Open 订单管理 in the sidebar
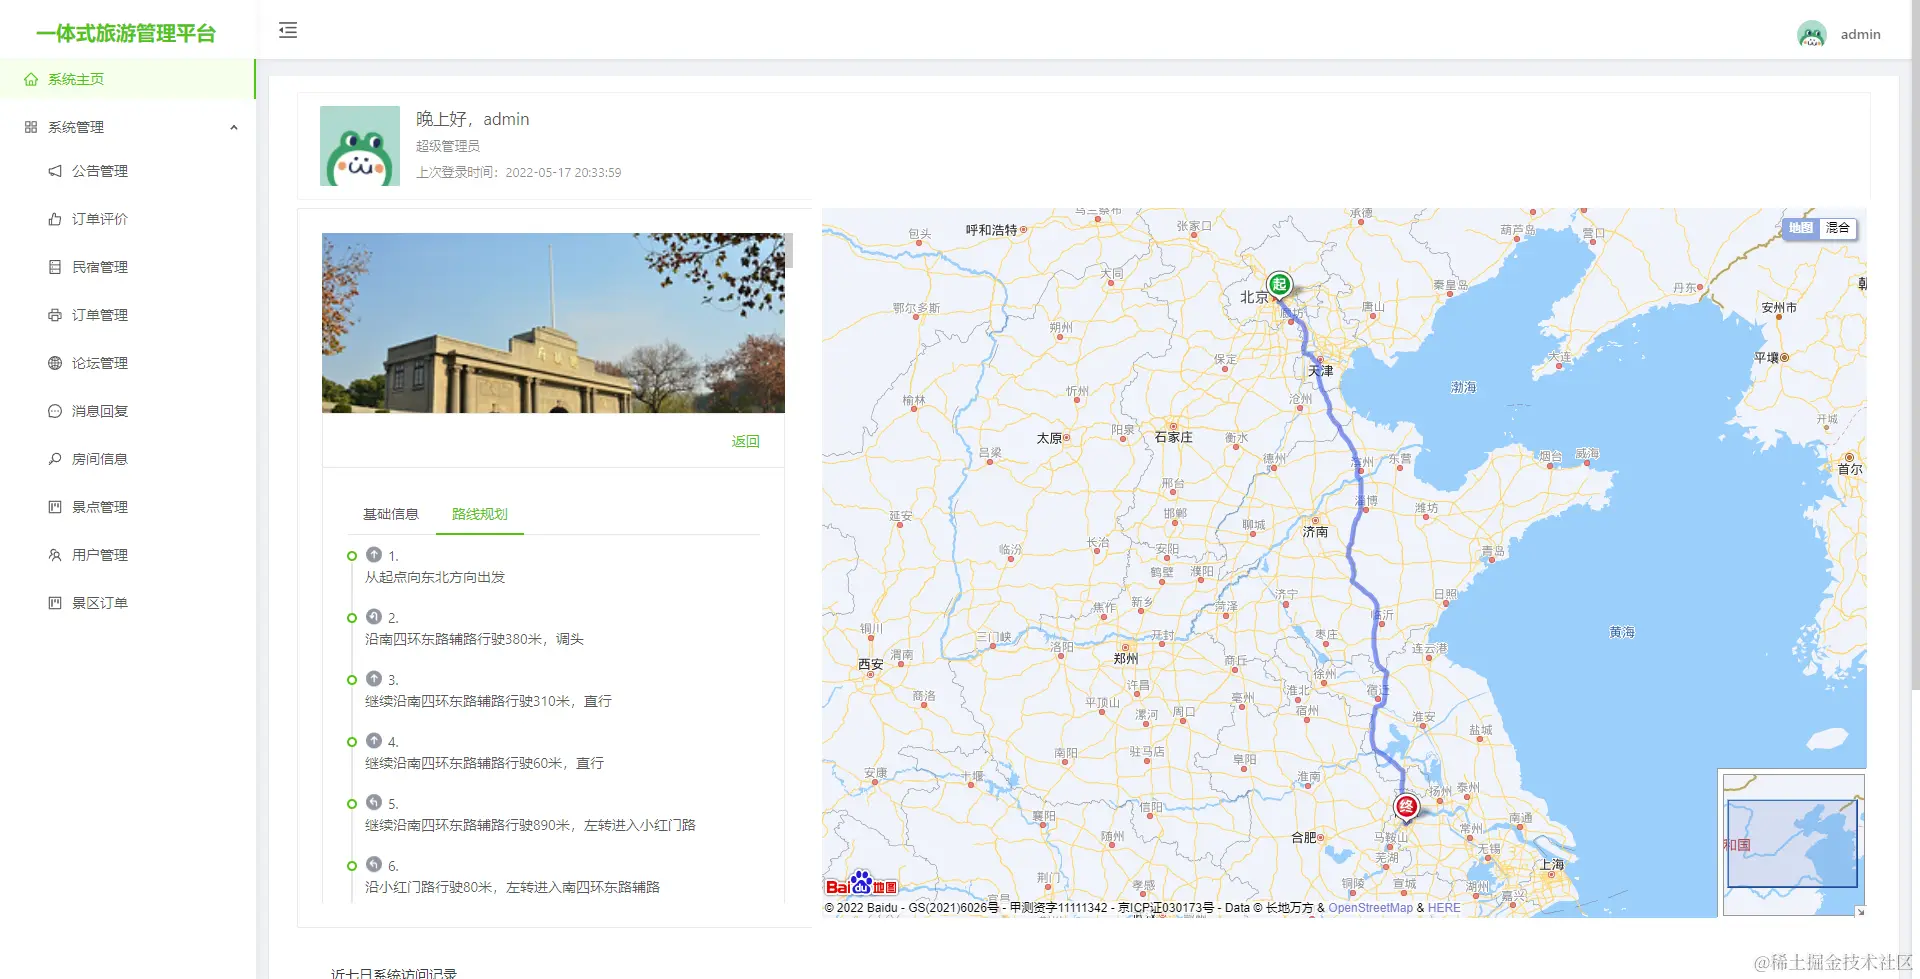Image resolution: width=1920 pixels, height=979 pixels. 127,315
